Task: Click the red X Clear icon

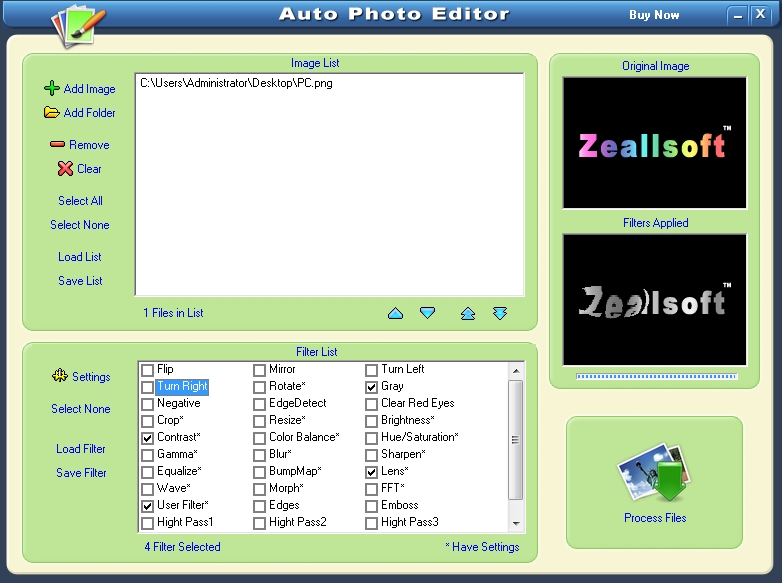Action: tap(65, 169)
